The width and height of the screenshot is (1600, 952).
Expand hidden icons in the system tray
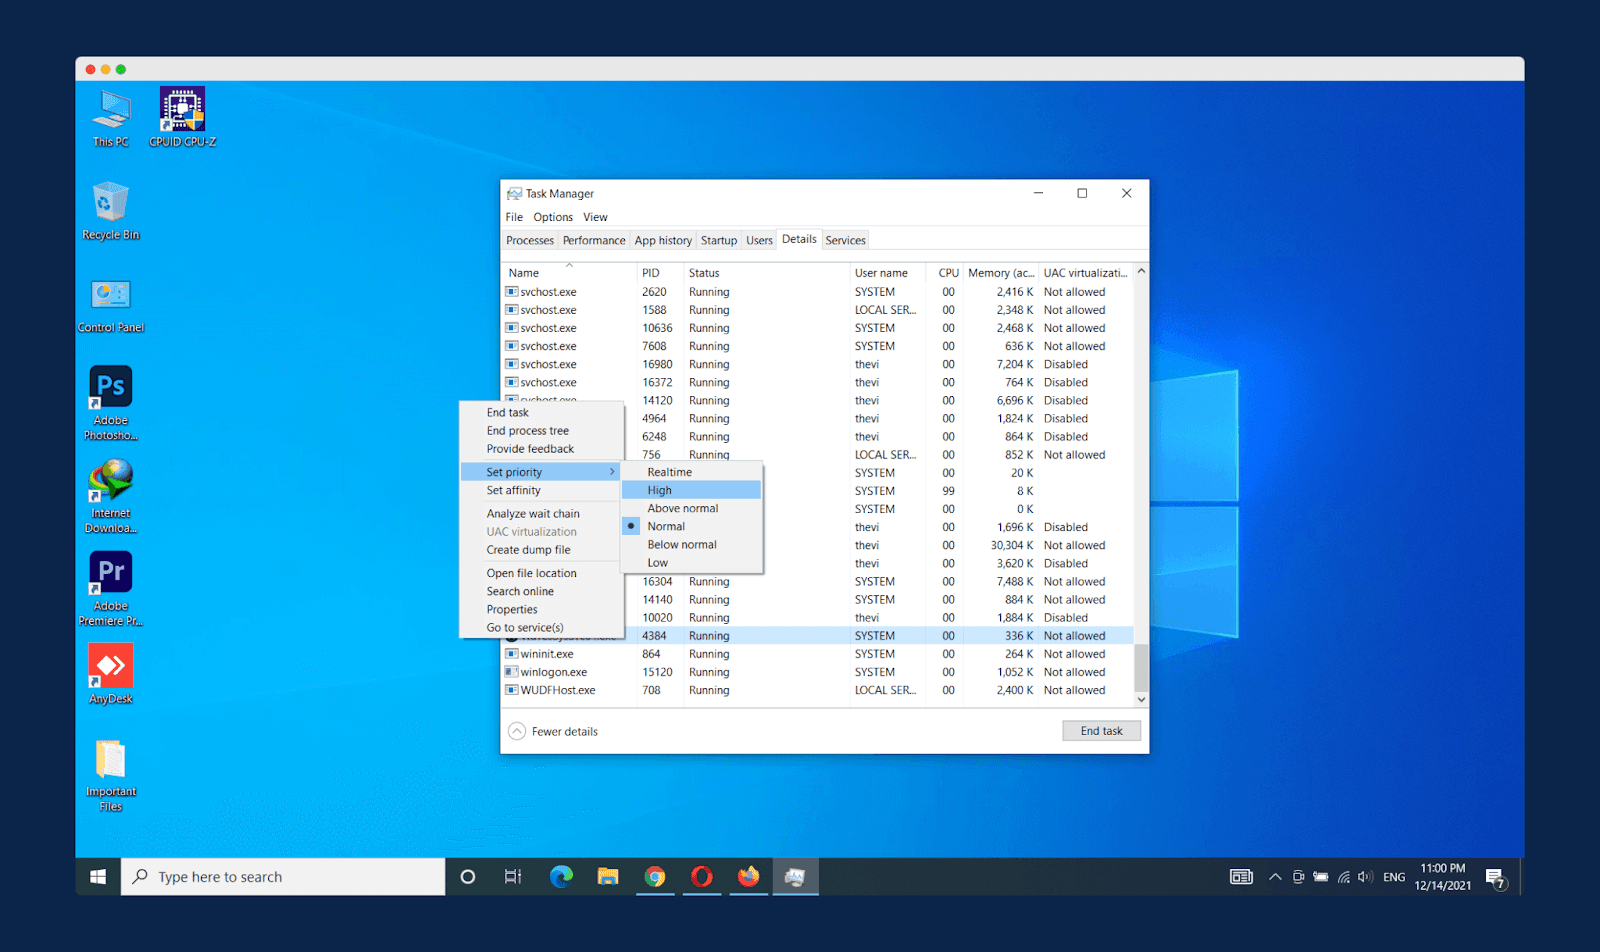[x=1275, y=876]
